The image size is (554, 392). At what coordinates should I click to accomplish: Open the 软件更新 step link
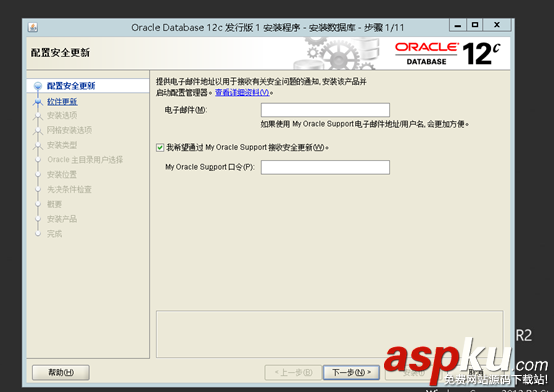[62, 102]
